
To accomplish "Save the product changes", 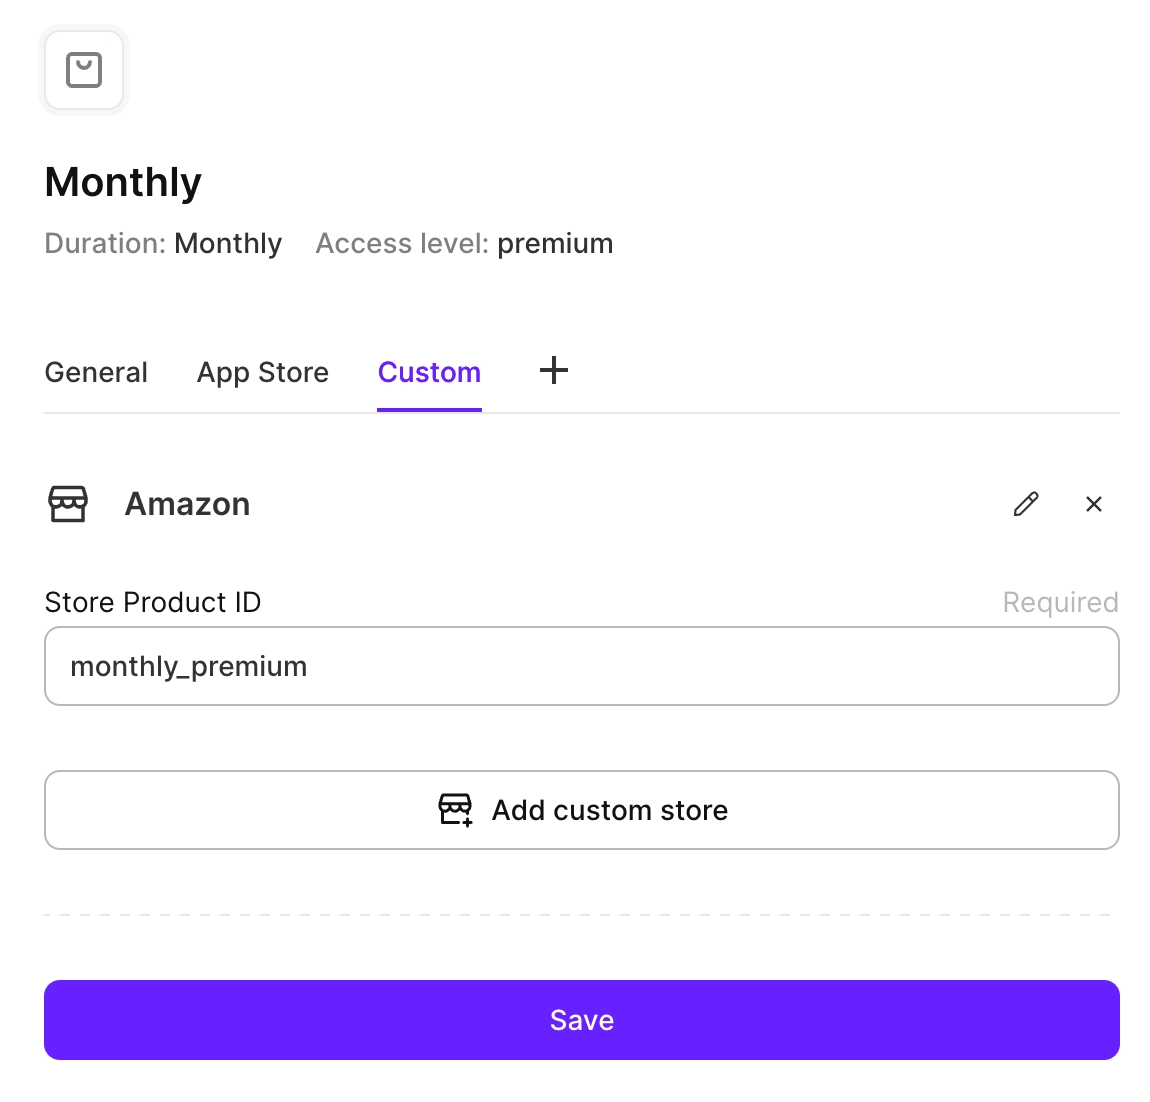I will tap(581, 1020).
